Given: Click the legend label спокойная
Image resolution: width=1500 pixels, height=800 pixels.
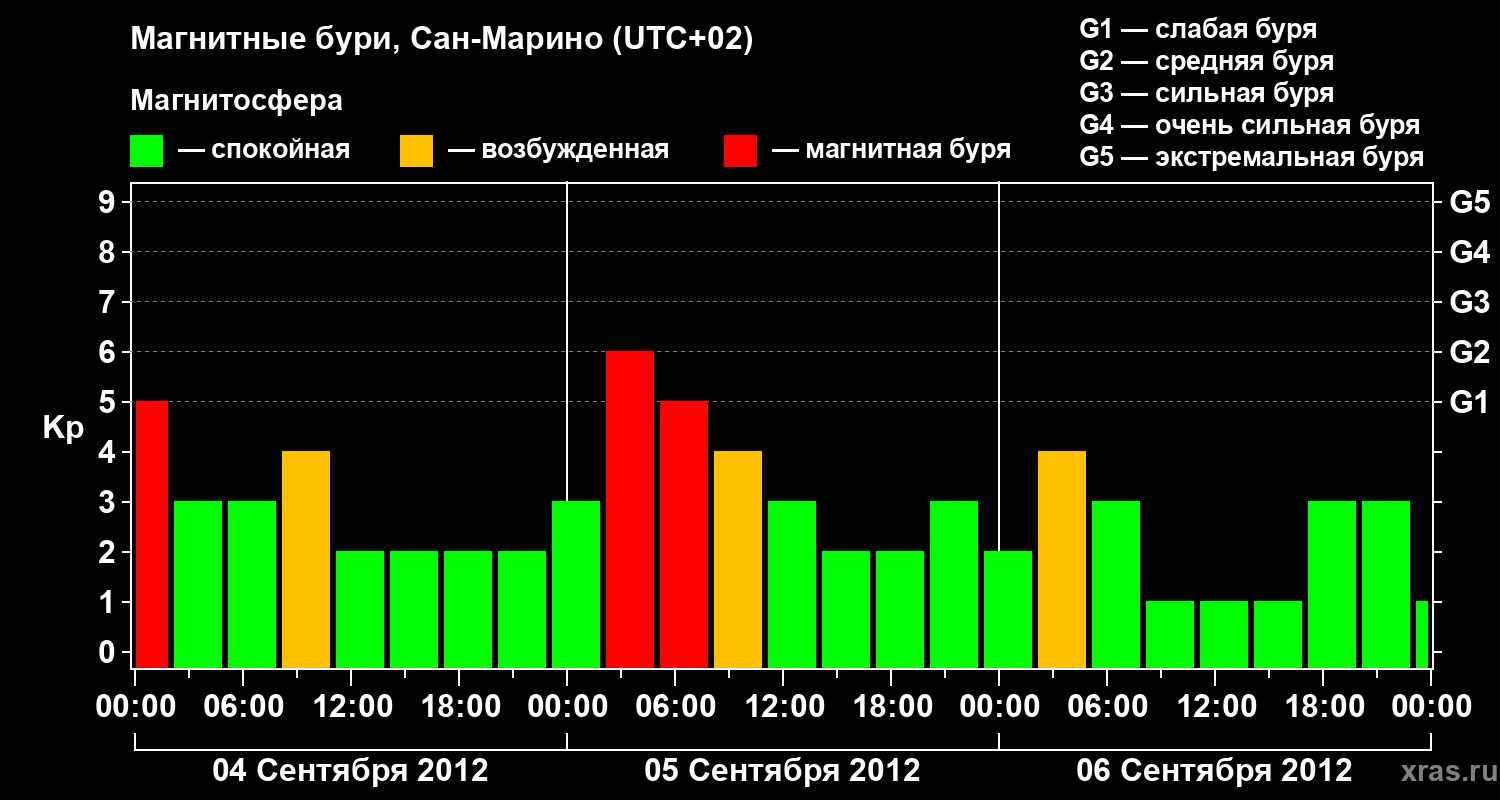Looking at the screenshot, I should pyautogui.click(x=279, y=151).
